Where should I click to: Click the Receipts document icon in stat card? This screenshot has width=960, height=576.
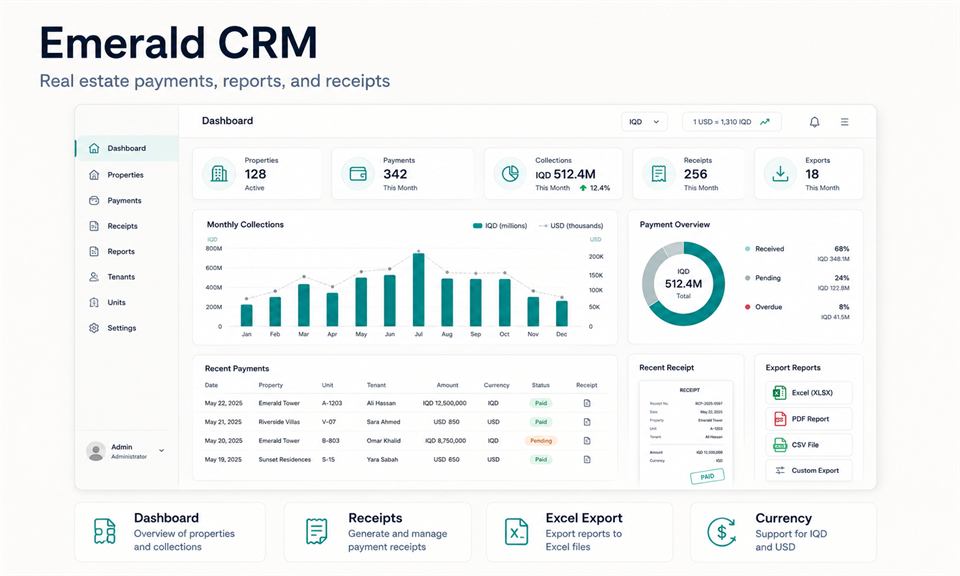pyautogui.click(x=659, y=174)
